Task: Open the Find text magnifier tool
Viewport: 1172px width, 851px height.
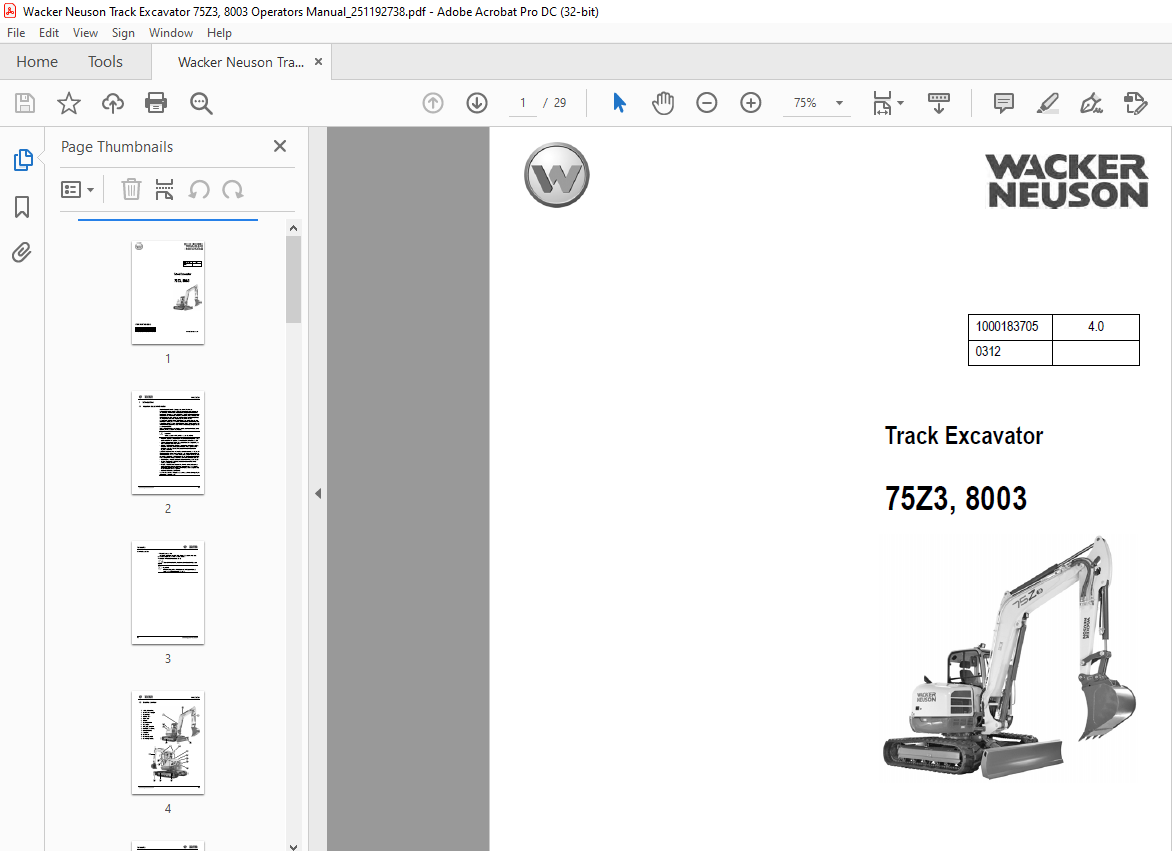Action: pyautogui.click(x=201, y=103)
